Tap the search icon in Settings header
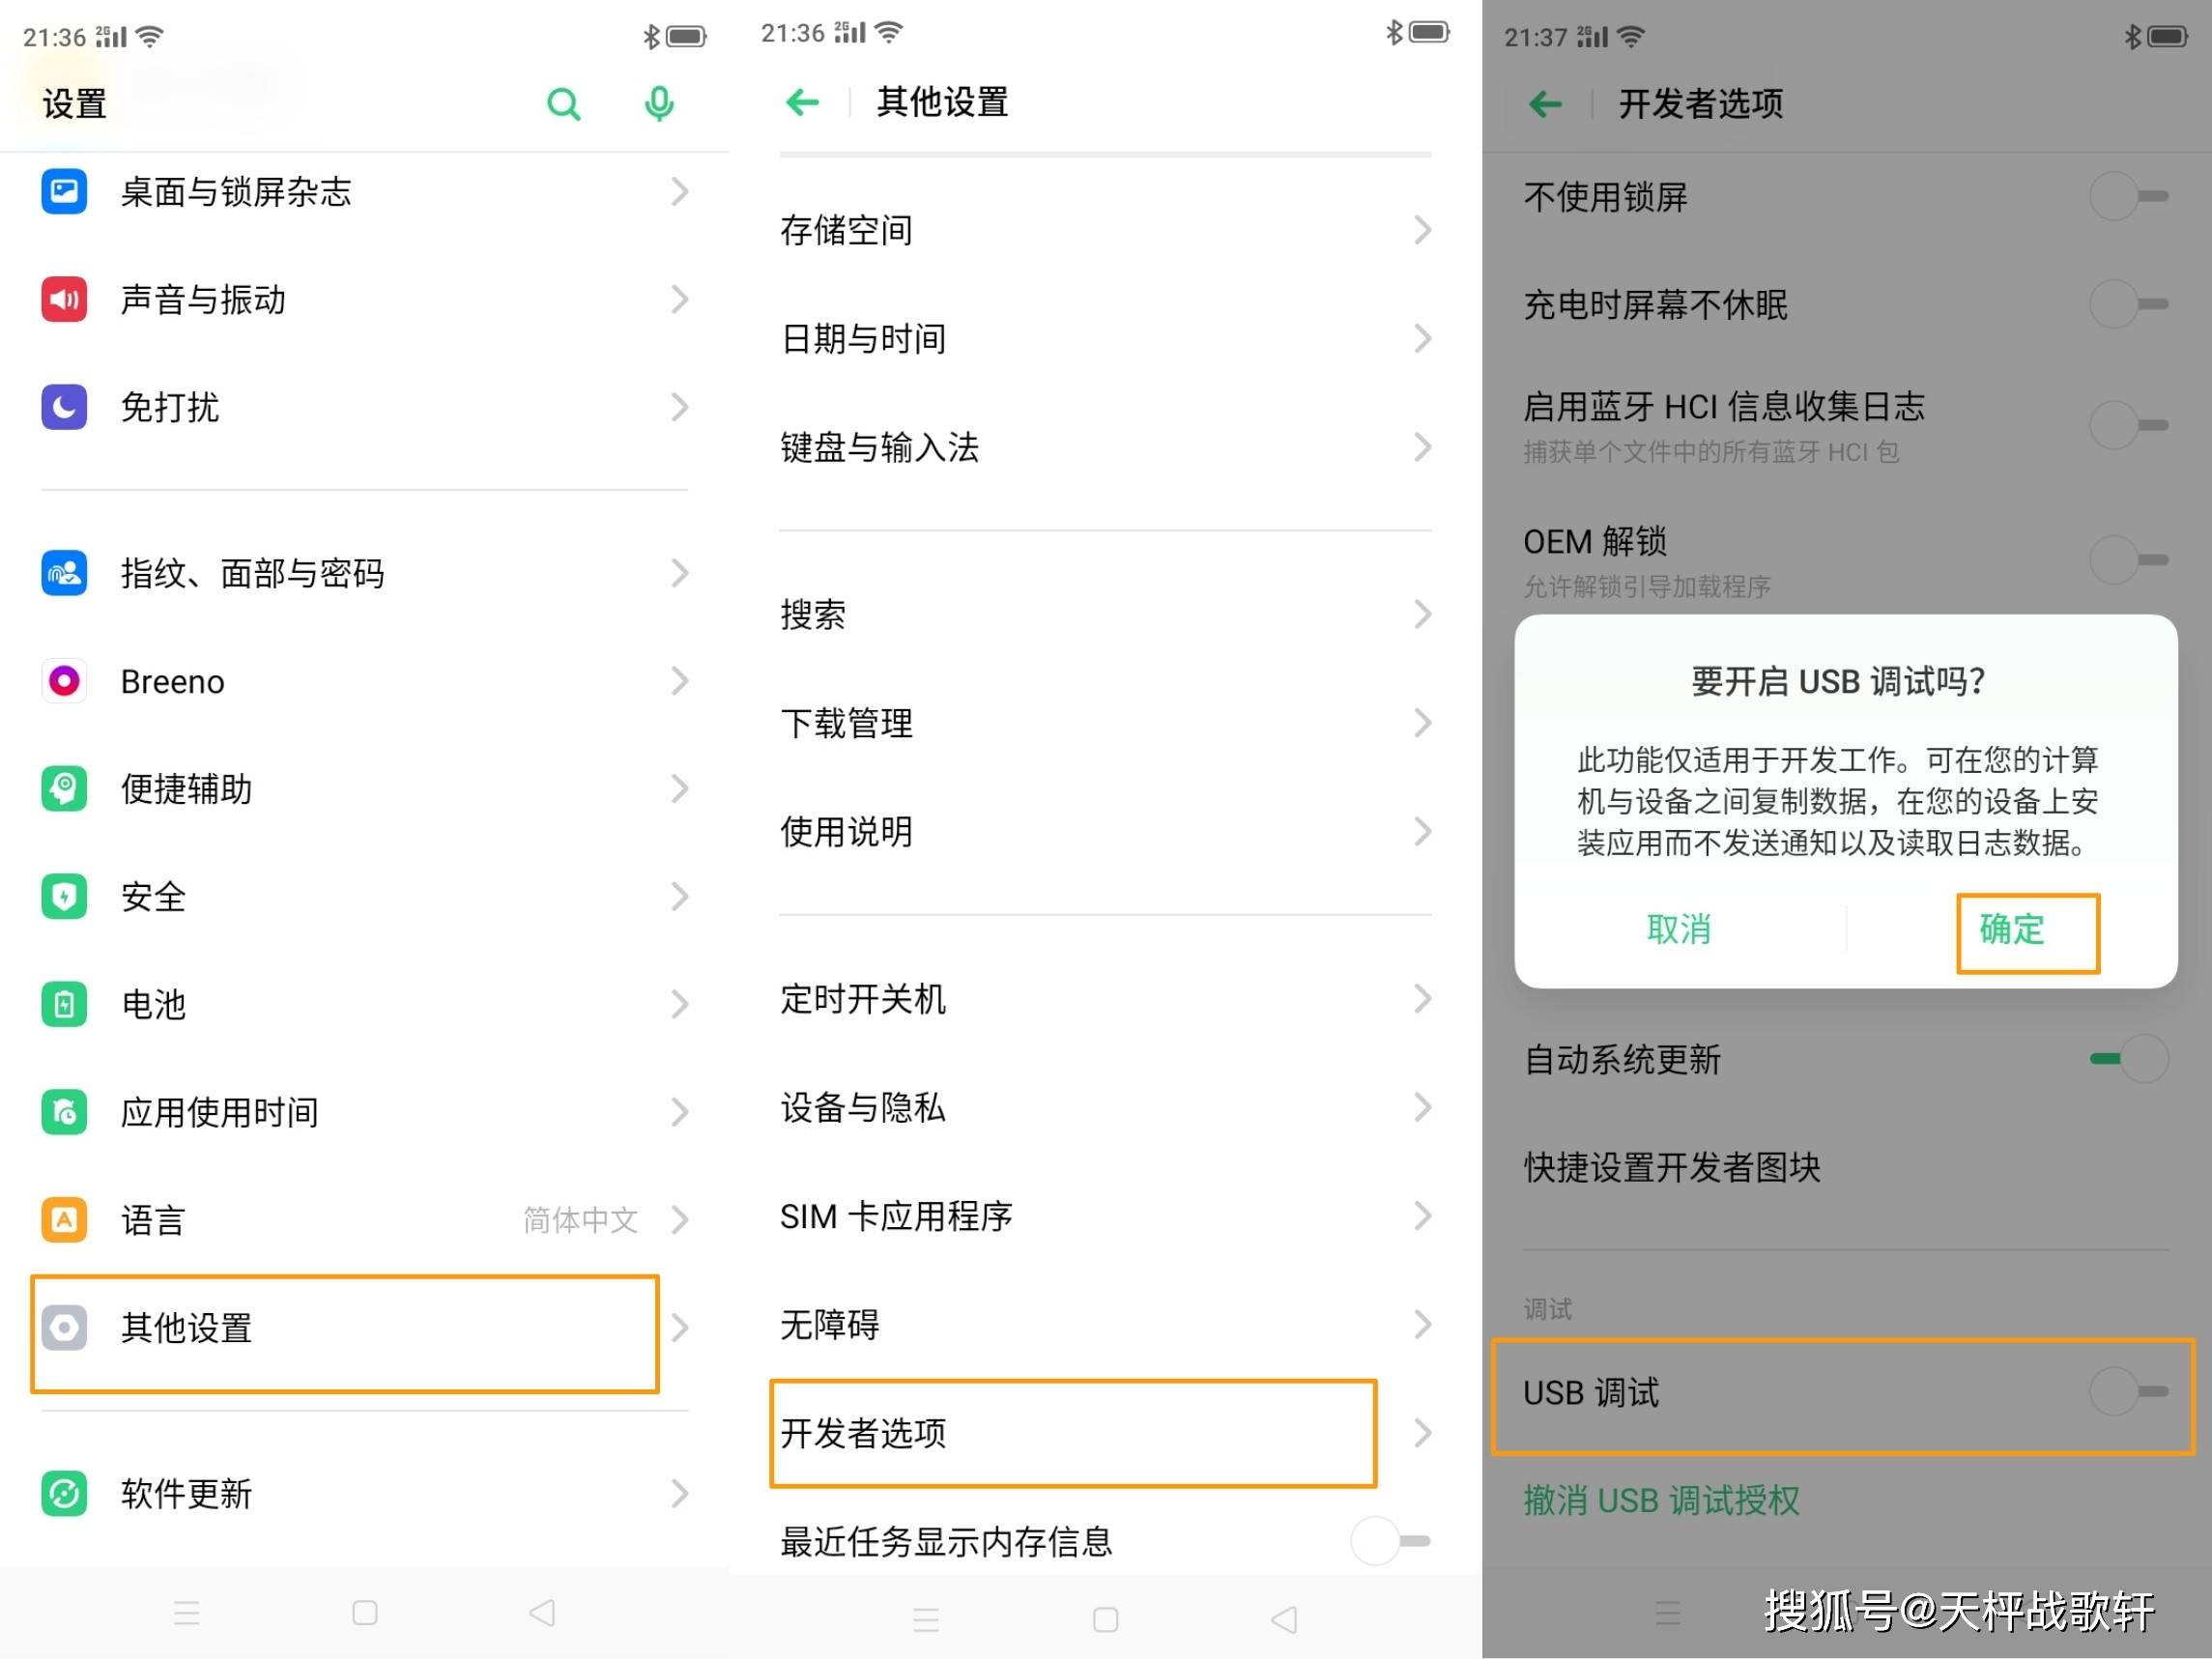The image size is (2212, 1659). [564, 104]
